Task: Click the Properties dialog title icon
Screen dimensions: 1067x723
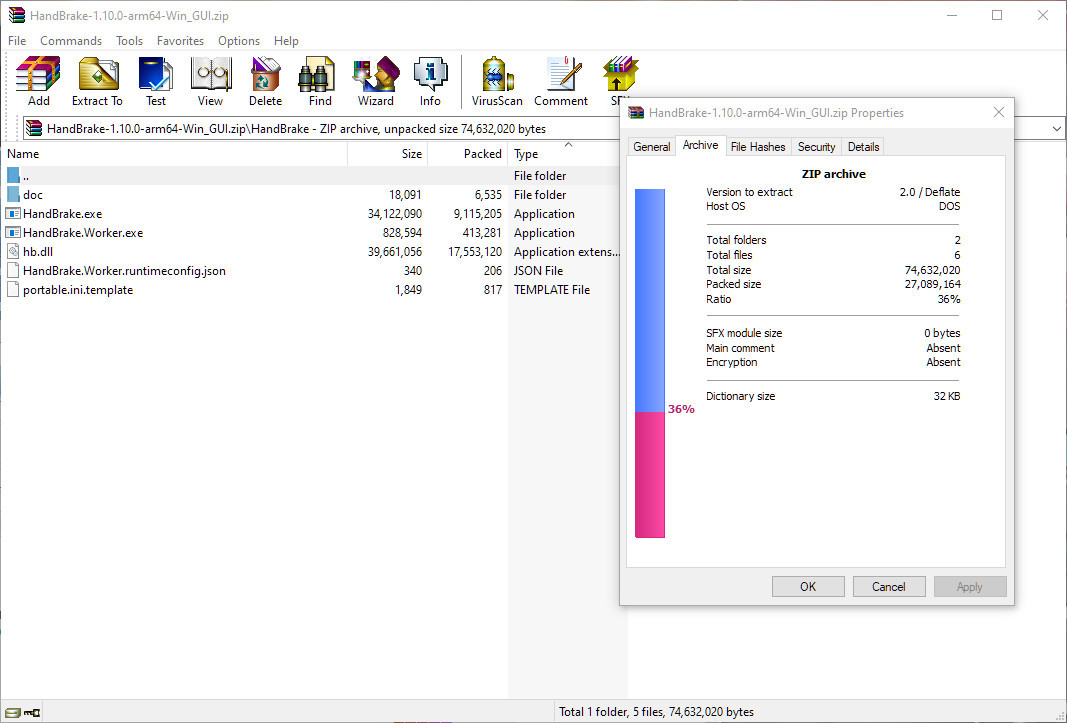Action: 636,113
